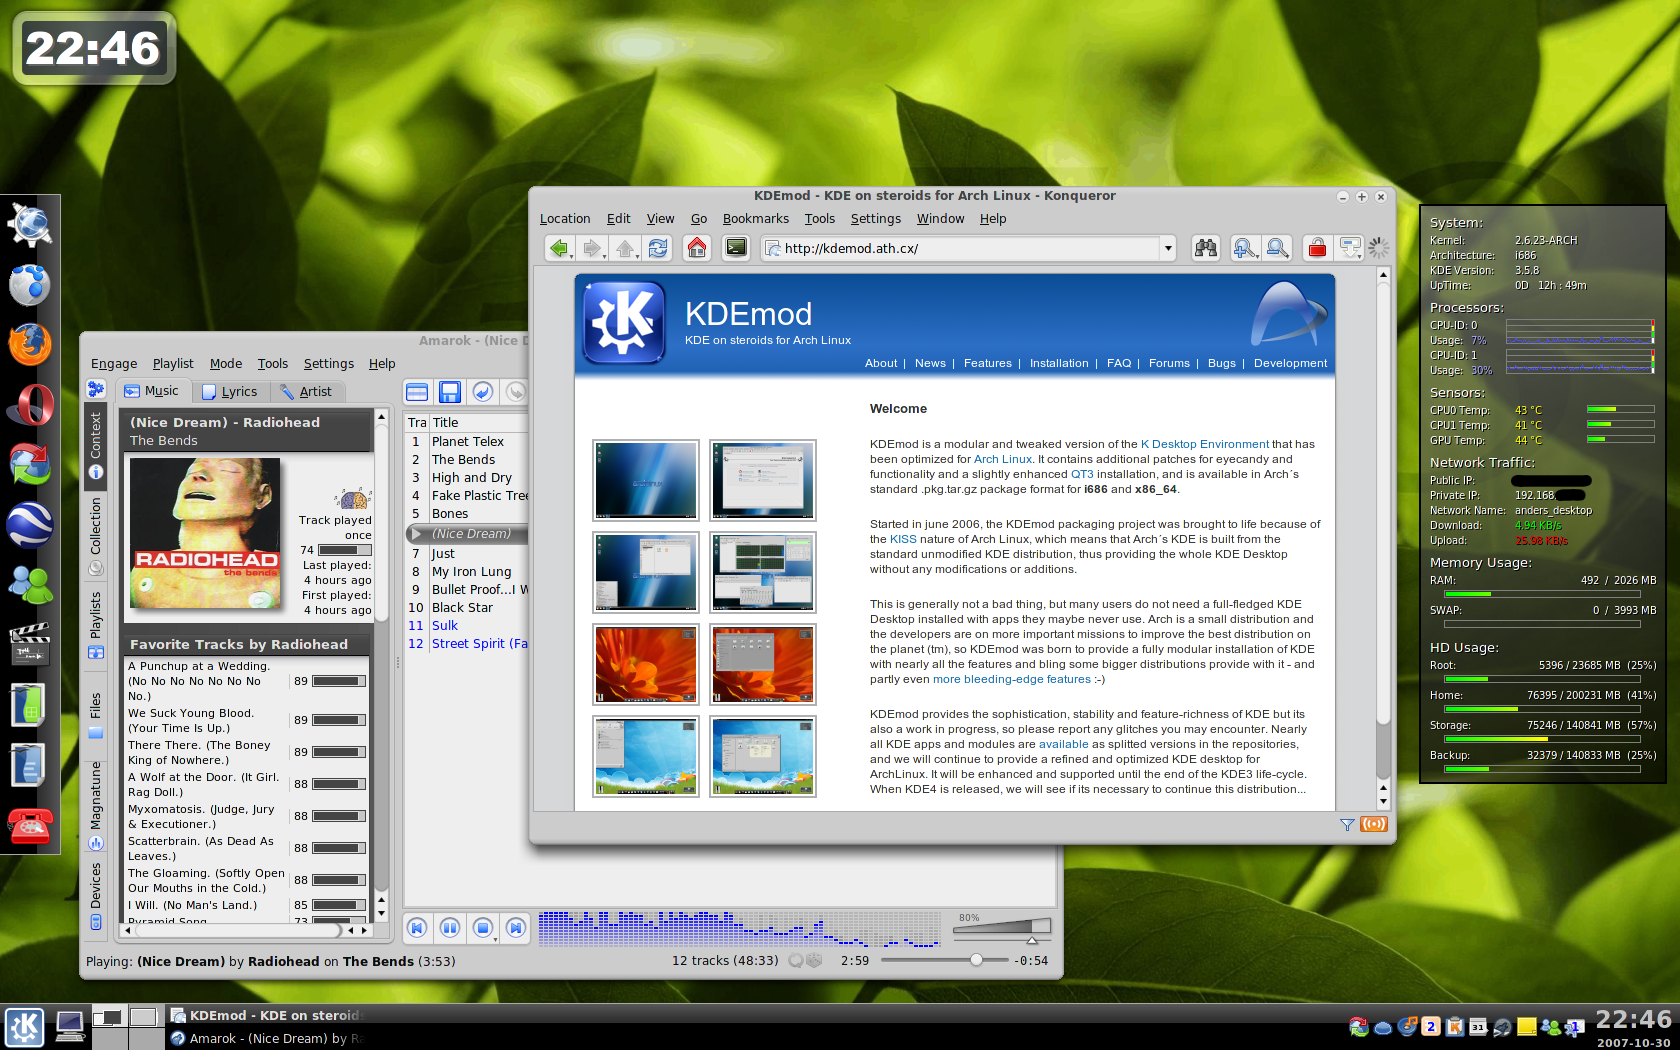Expand the Konqueror URL history dropdown

[1167, 248]
